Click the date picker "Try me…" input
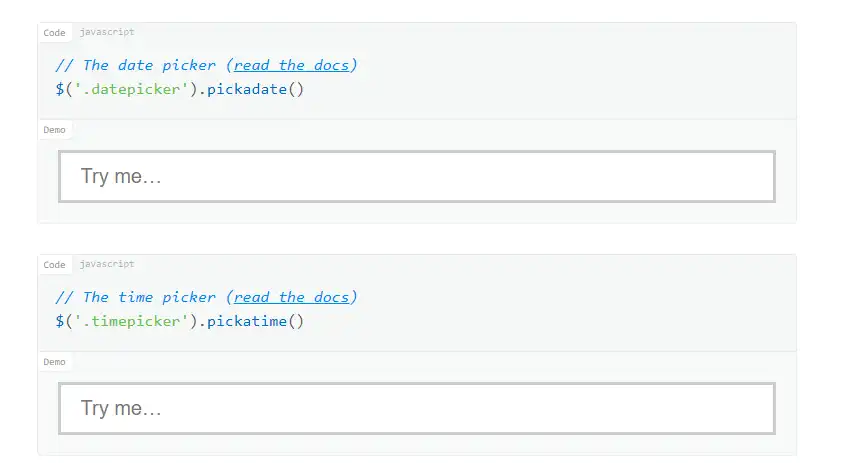 tap(416, 177)
